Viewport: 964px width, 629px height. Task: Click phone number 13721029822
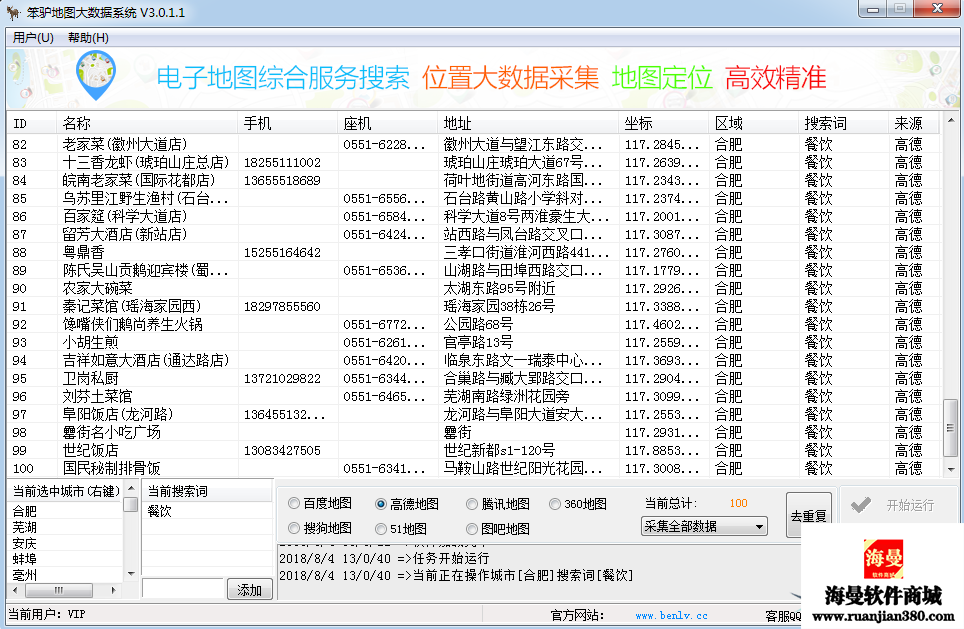tap(282, 378)
